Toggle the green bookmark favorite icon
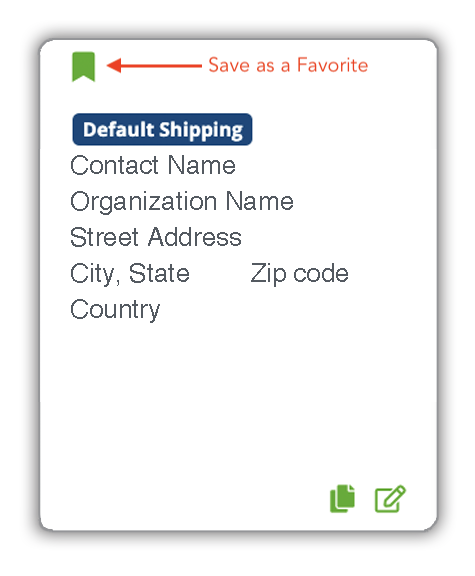 pos(83,67)
